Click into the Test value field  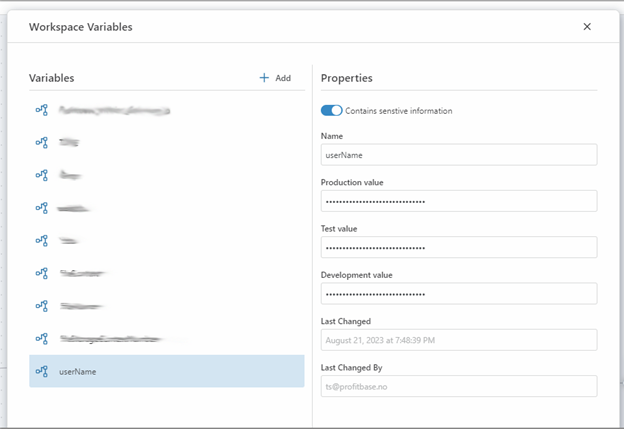coord(458,247)
